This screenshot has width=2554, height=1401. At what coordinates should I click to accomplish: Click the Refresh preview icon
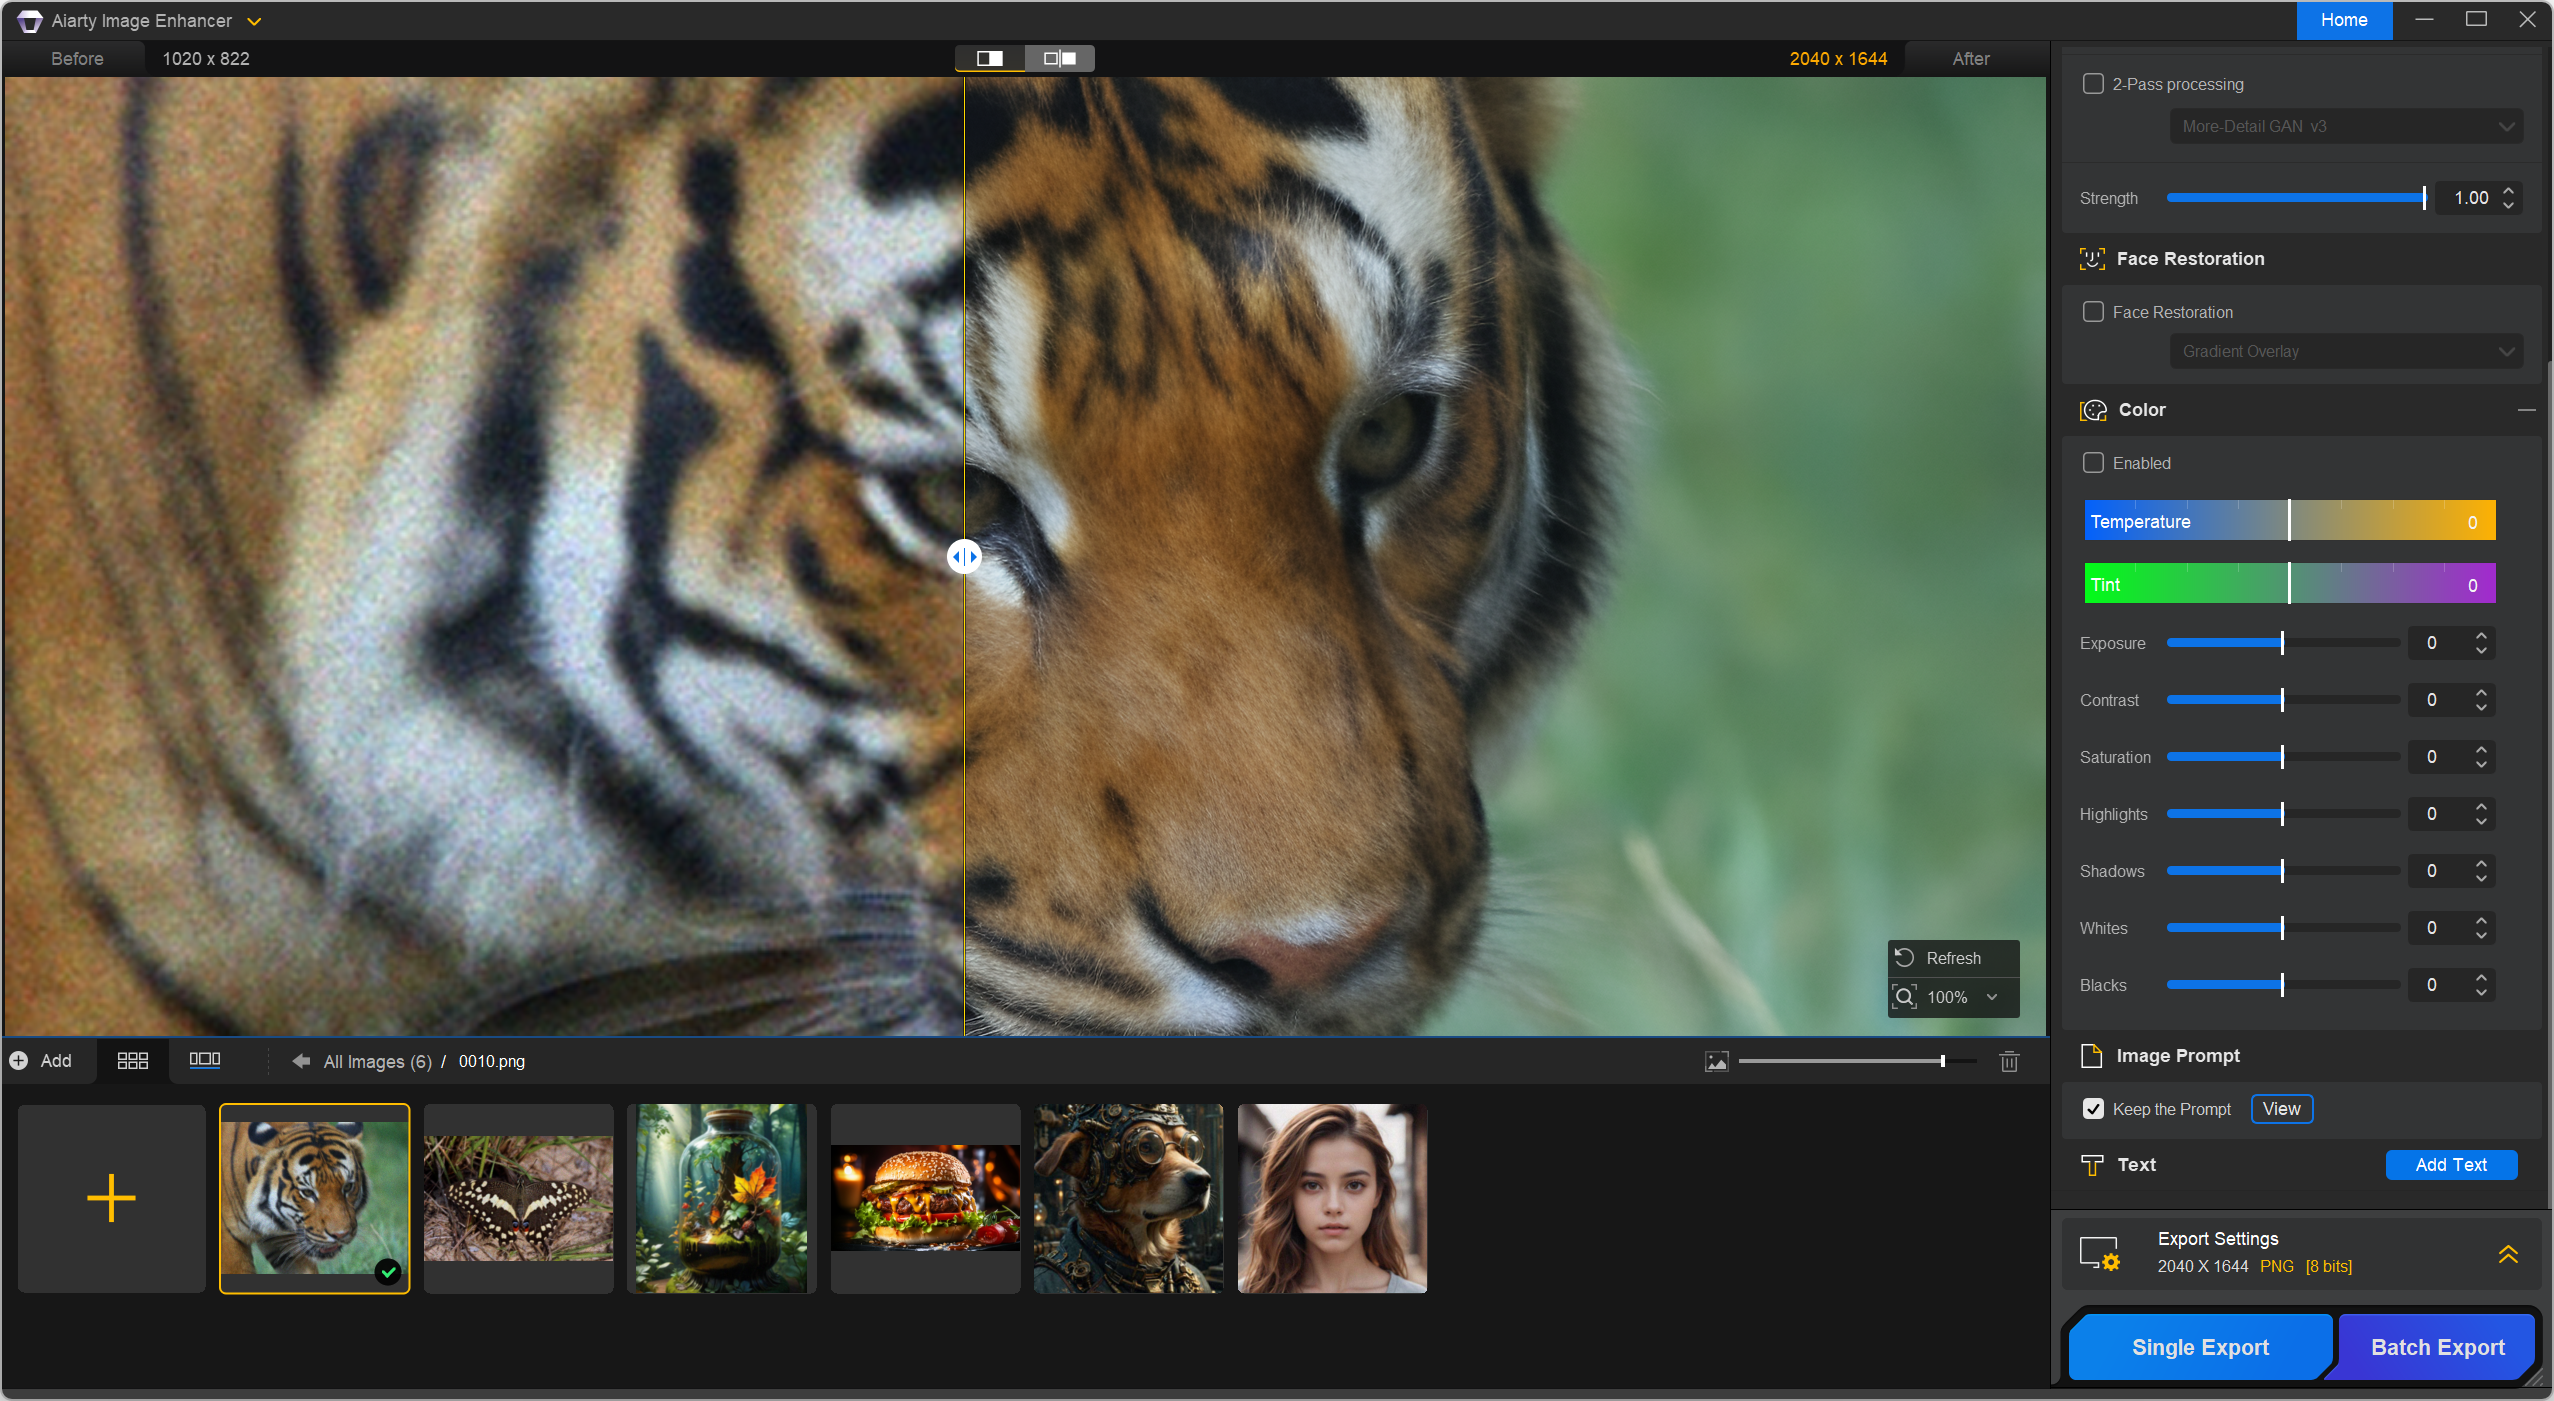coord(1905,958)
